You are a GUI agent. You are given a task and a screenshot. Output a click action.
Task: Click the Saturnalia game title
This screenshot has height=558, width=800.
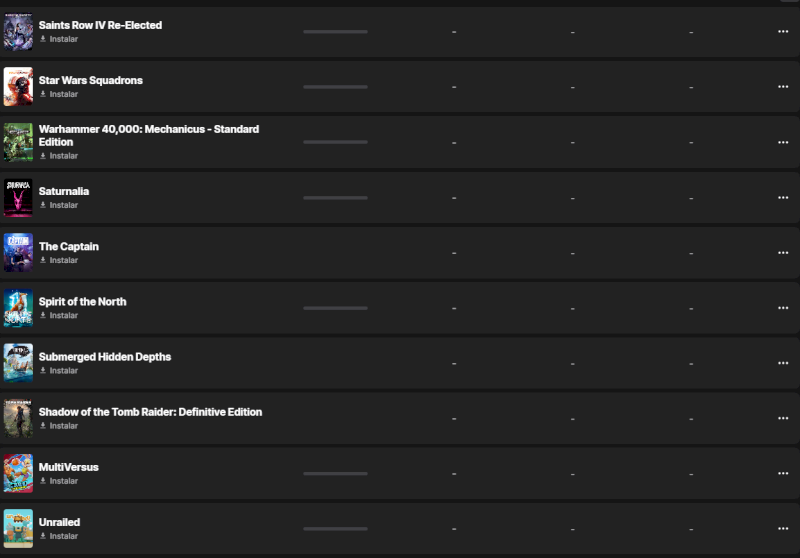(x=64, y=191)
